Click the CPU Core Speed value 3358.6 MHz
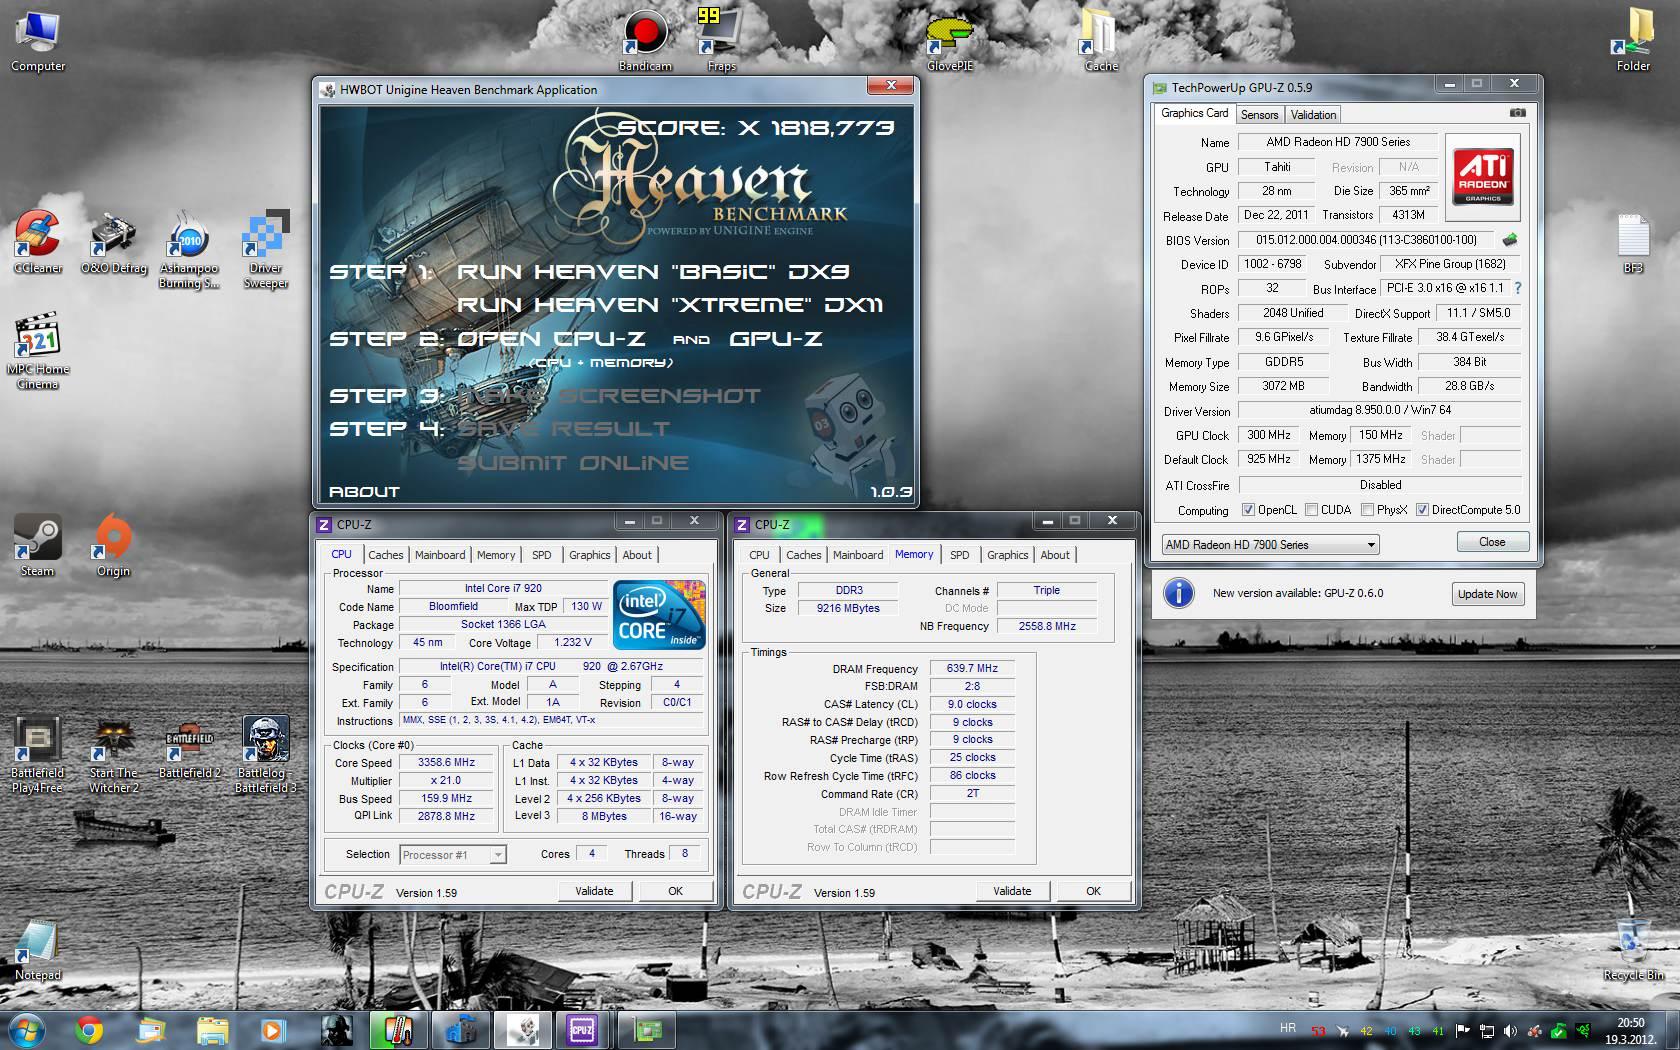Viewport: 1680px width, 1050px height. [x=446, y=762]
